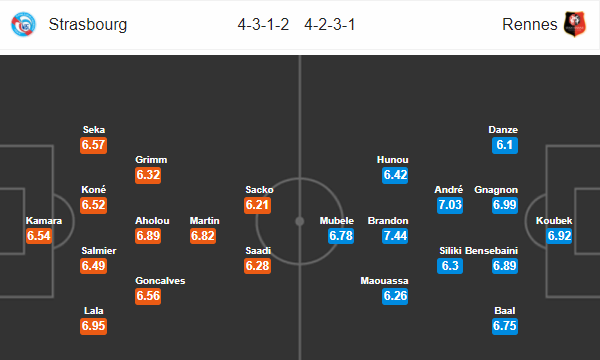
Task: Click Mubele's 6.78 rating badge
Action: coord(341,236)
